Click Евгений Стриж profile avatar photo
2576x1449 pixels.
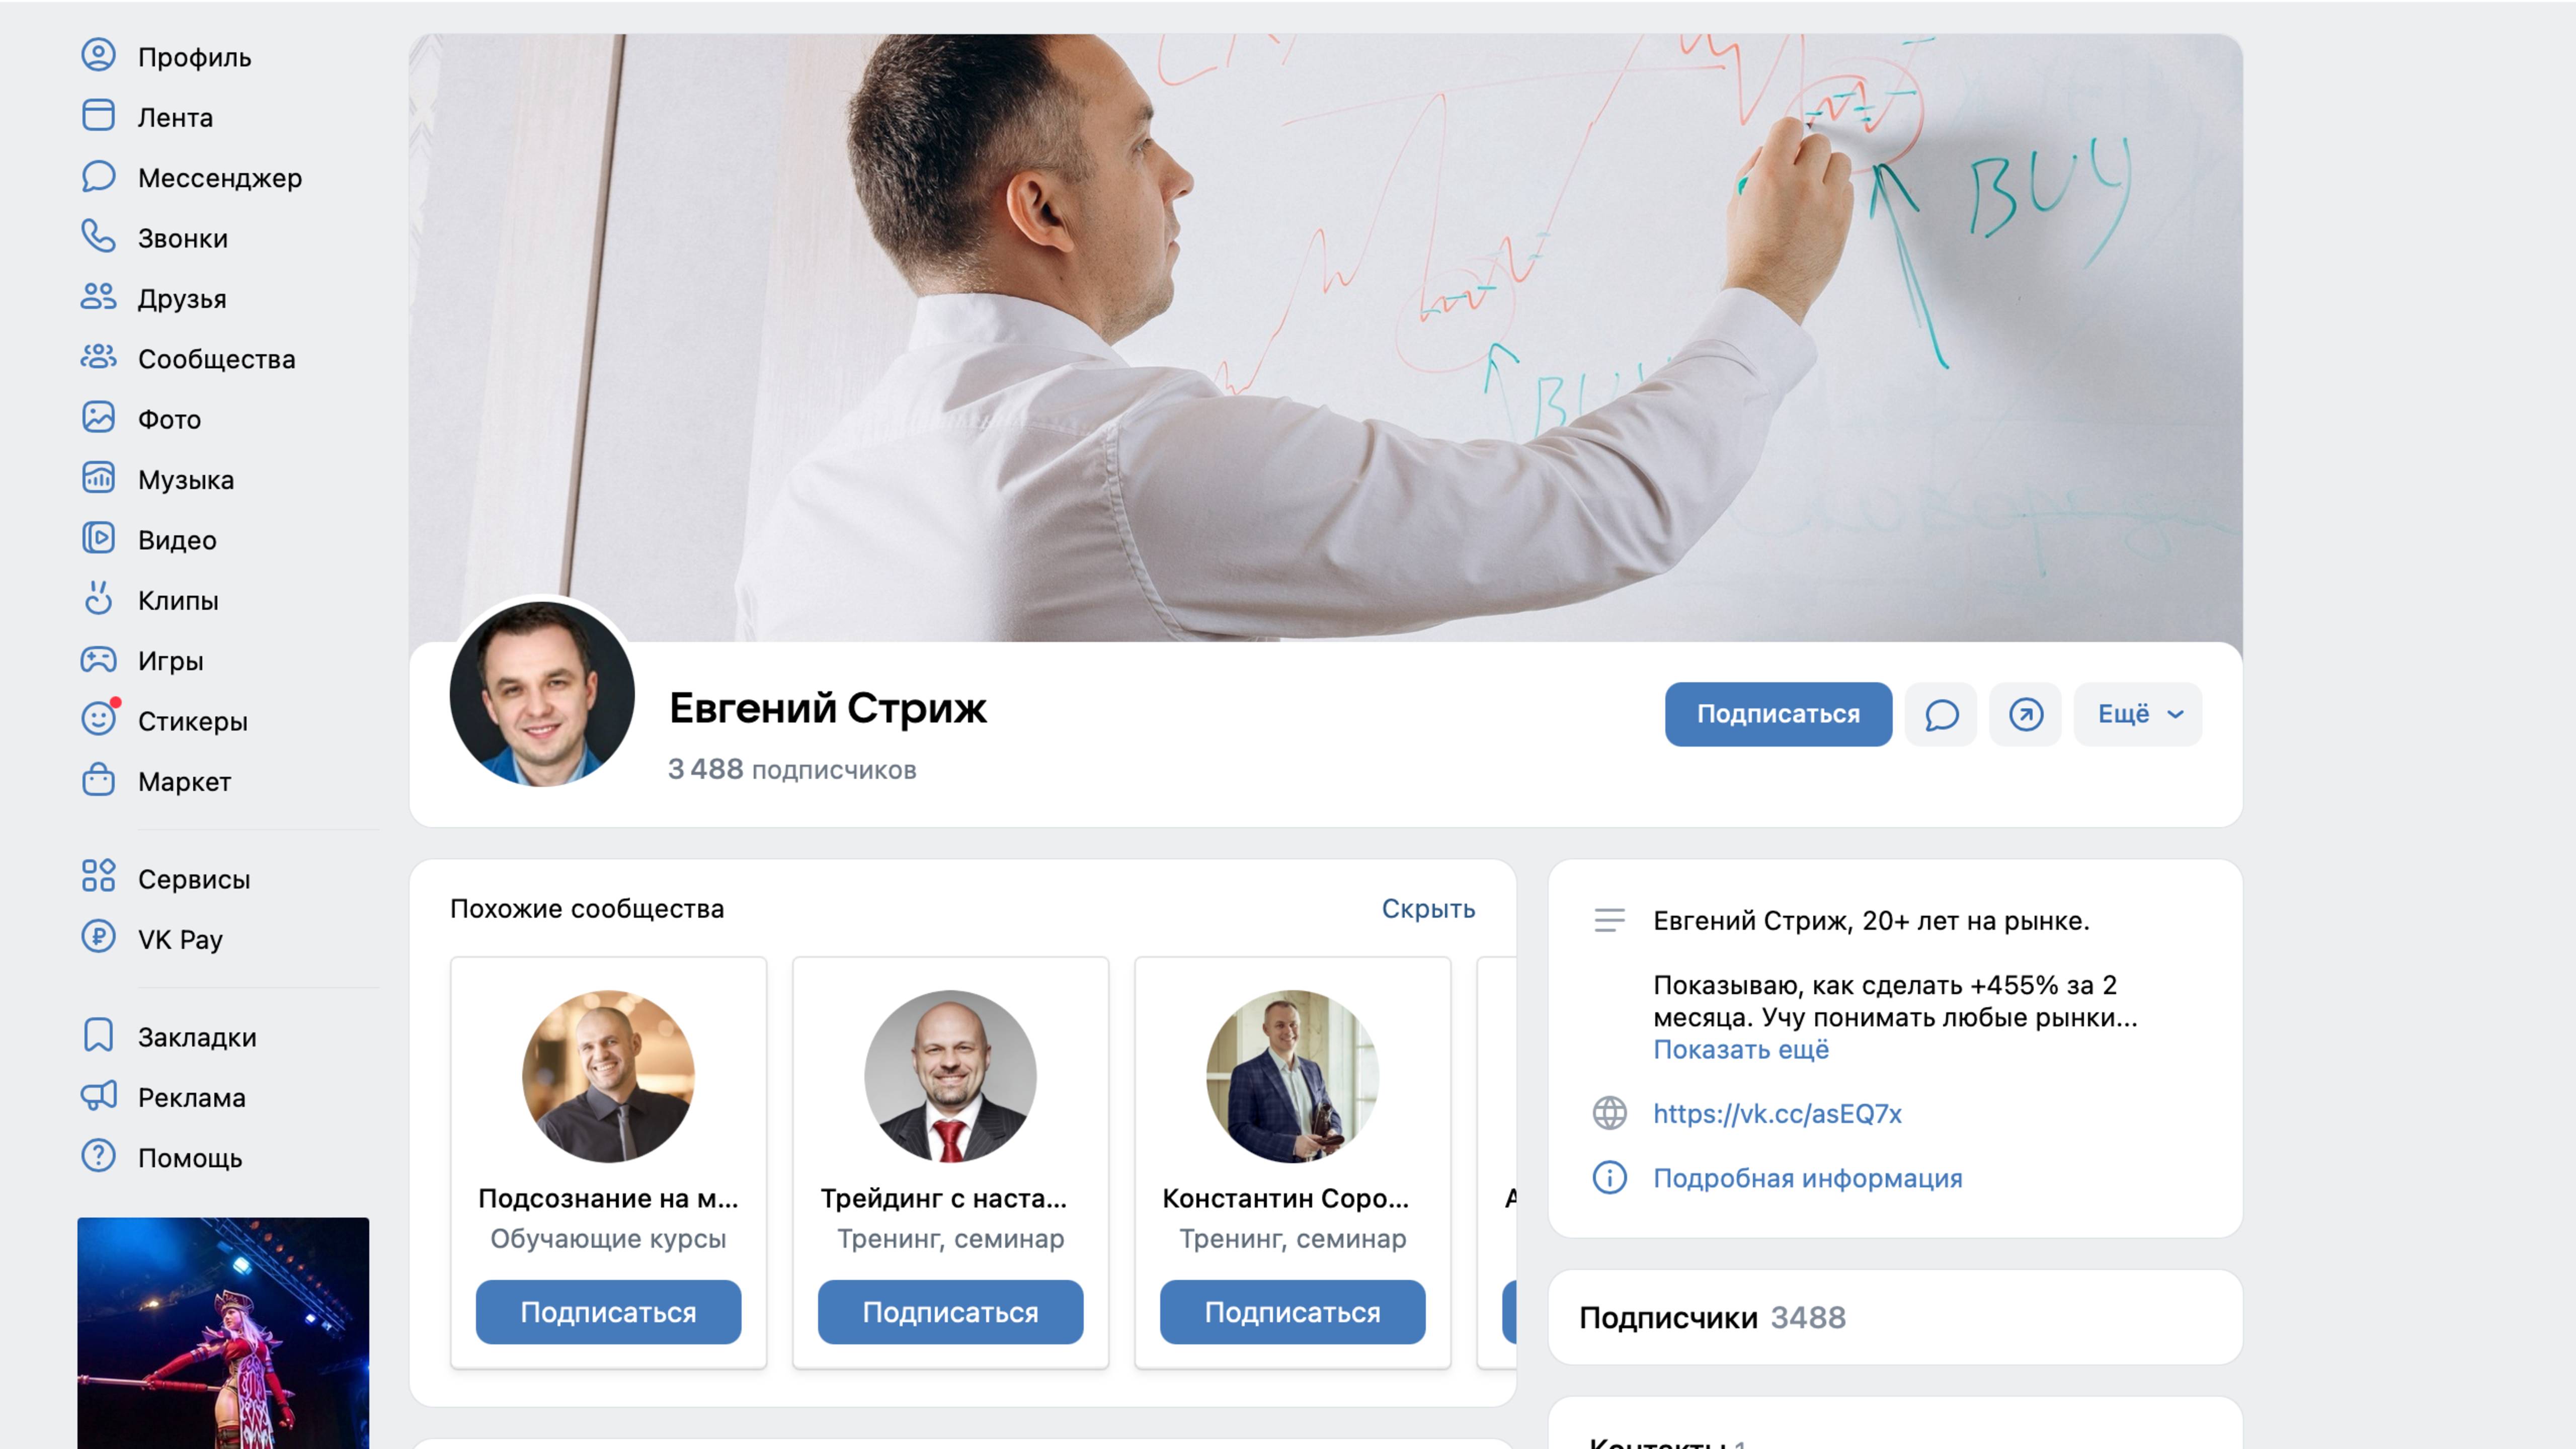[x=542, y=693]
